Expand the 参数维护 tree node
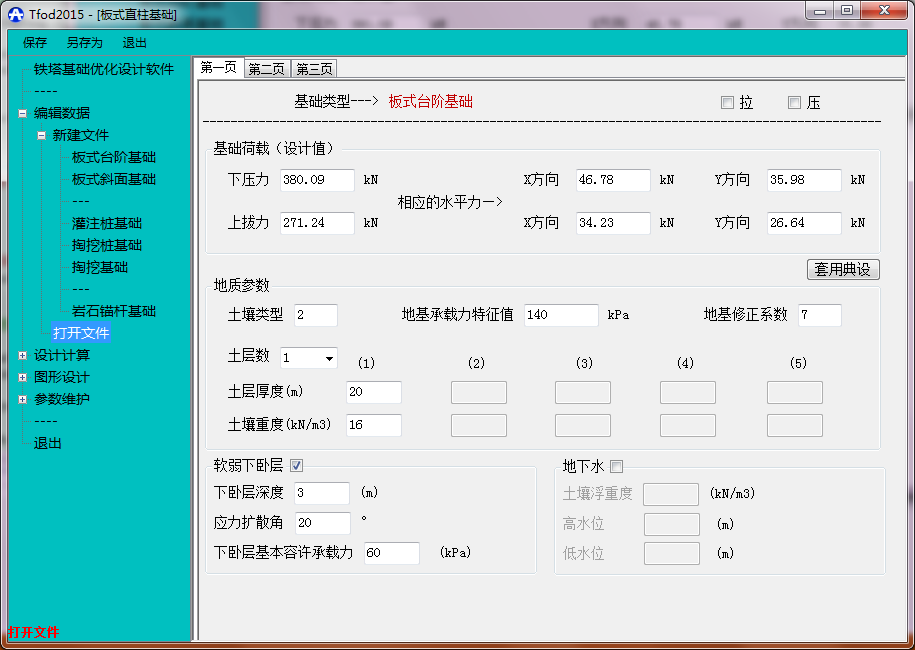This screenshot has height=650, width=915. click(23, 400)
